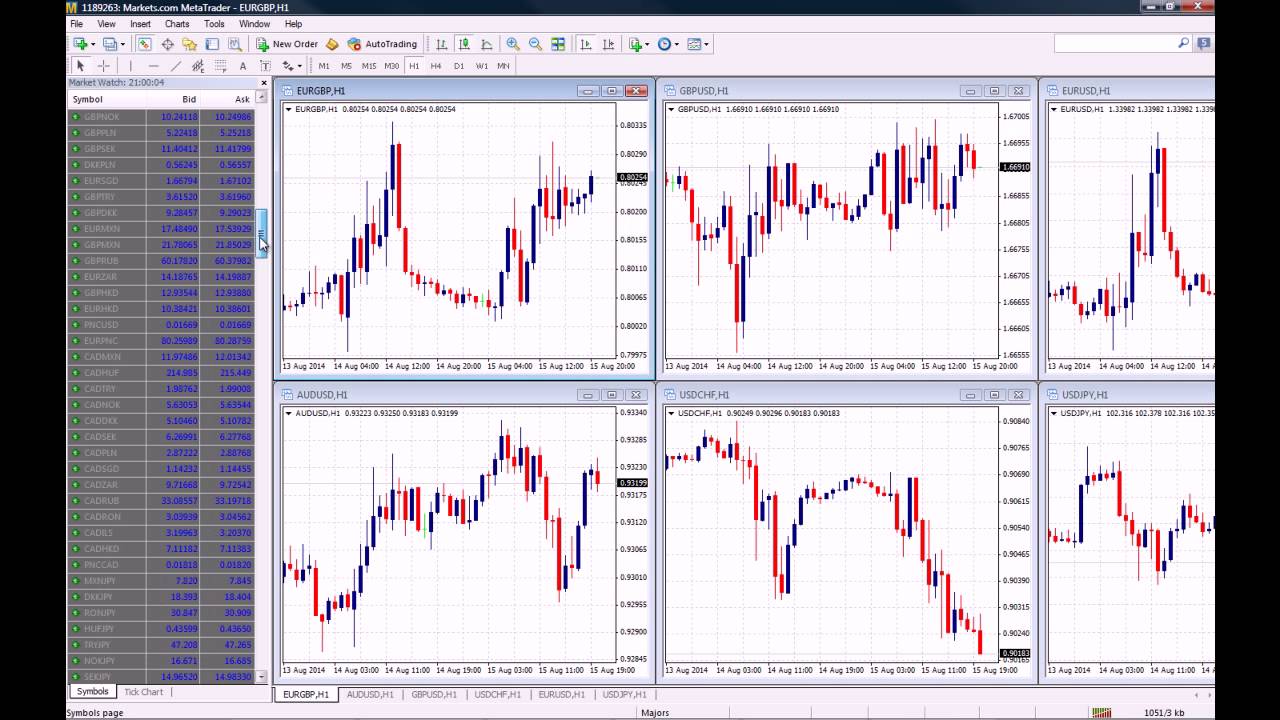The width and height of the screenshot is (1280, 720).
Task: Open the Terminal panel icon
Action: [212, 44]
